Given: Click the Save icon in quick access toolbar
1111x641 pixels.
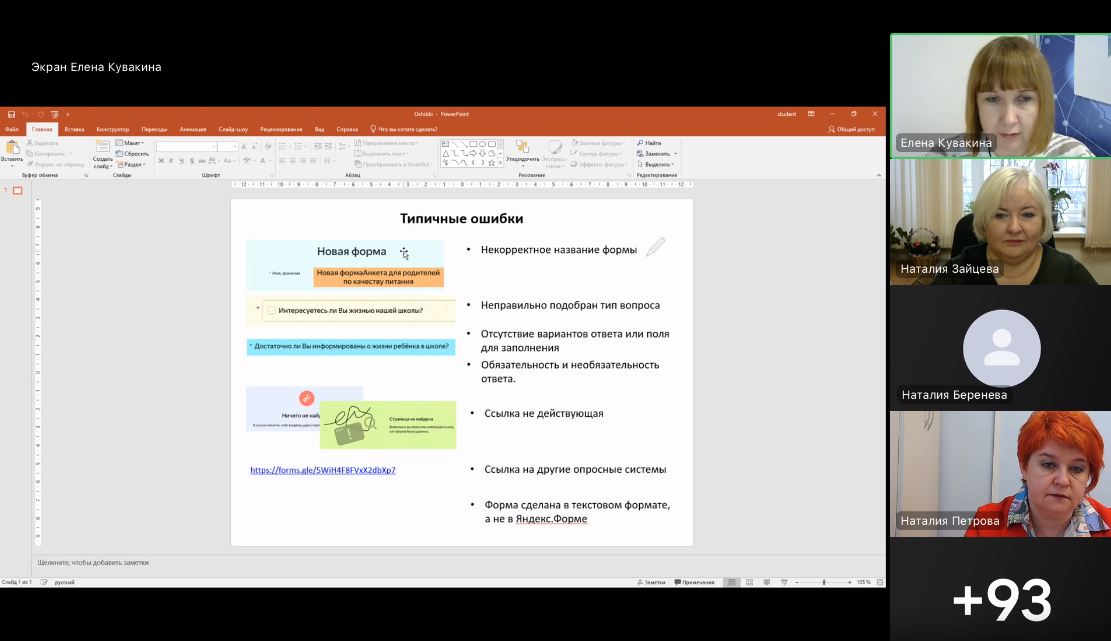Looking at the screenshot, I should pos(11,114).
